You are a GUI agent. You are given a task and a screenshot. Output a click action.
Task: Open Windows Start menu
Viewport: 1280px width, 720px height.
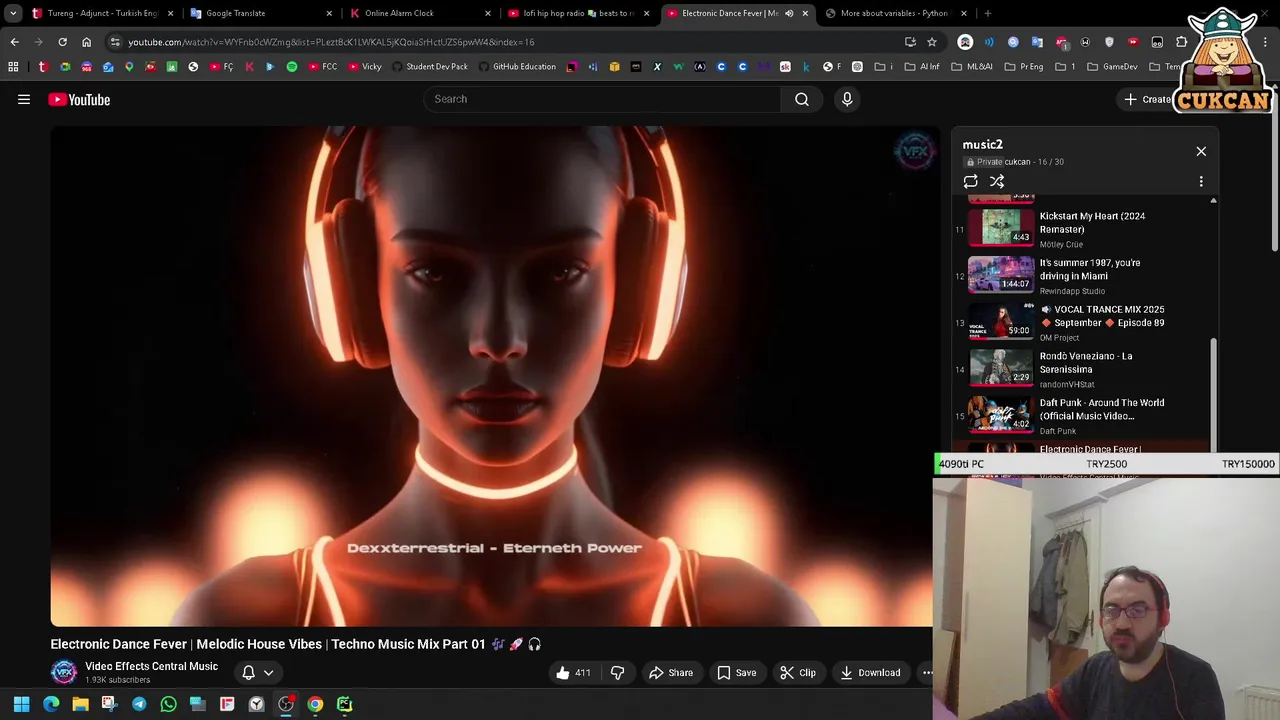pos(21,704)
